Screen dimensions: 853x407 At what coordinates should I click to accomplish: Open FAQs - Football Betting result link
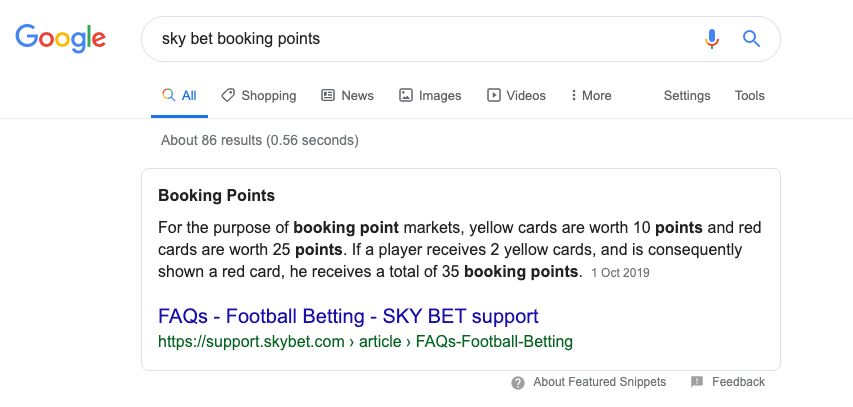348,316
